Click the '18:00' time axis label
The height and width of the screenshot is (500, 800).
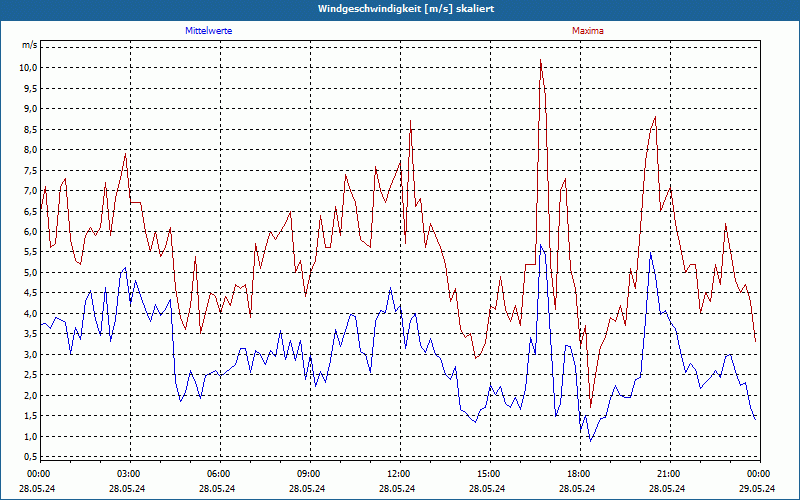point(579,474)
